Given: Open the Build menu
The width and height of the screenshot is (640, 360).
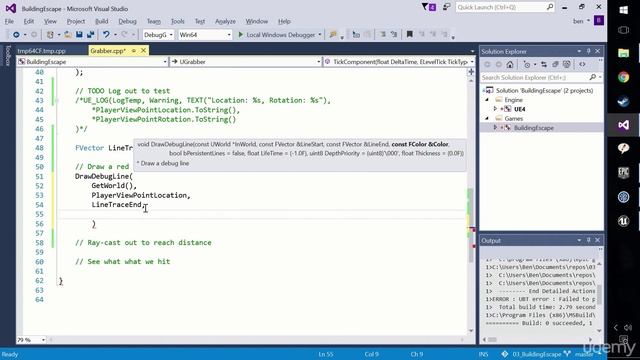Looking at the screenshot, I should (102, 21).
